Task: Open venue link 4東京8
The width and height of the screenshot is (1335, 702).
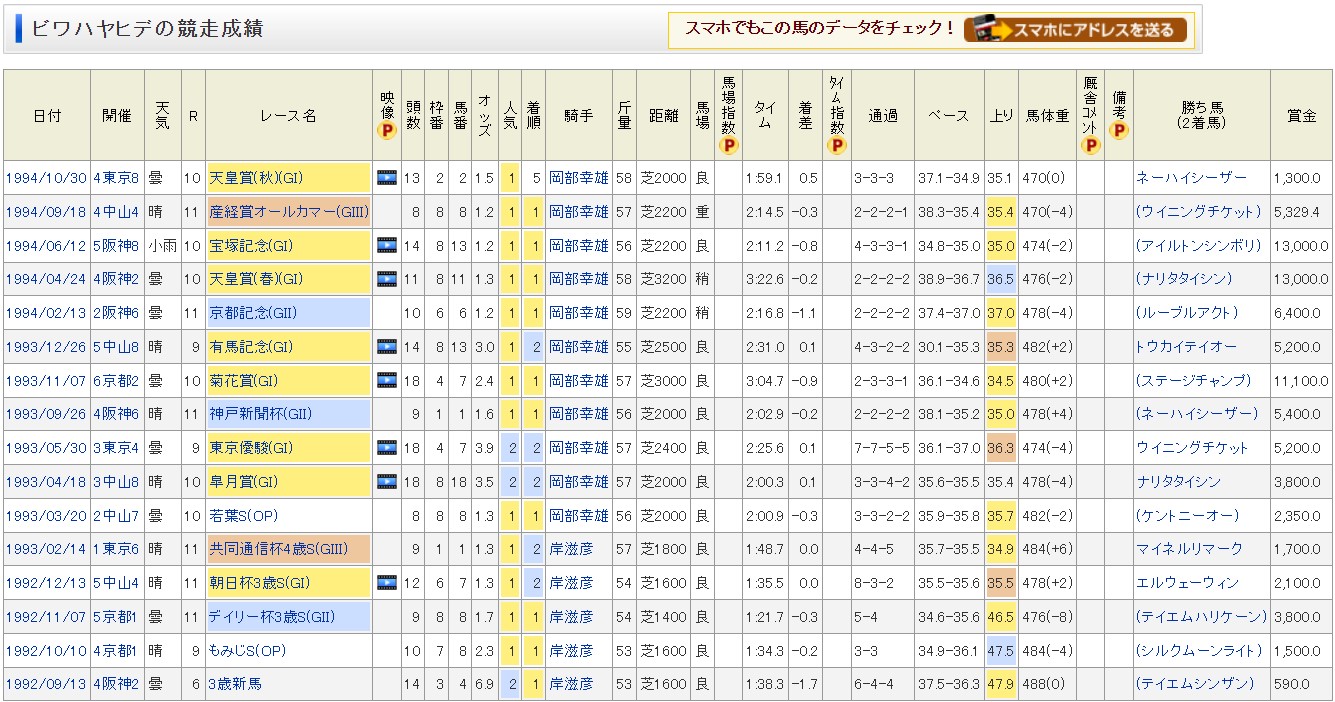Action: click(115, 178)
